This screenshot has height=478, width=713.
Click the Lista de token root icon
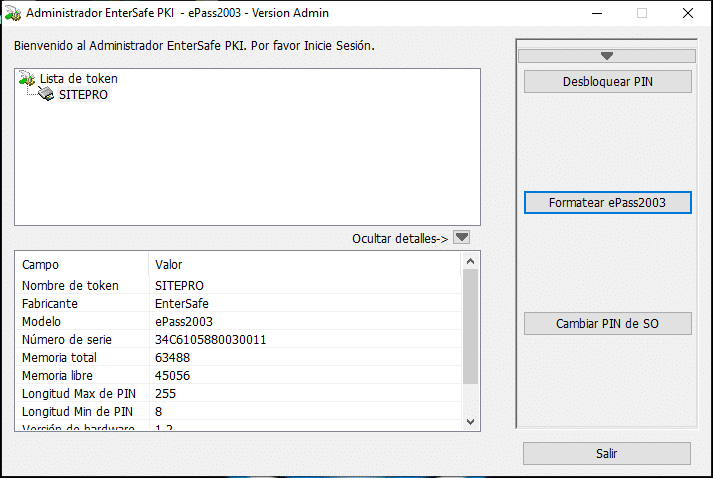(27, 78)
